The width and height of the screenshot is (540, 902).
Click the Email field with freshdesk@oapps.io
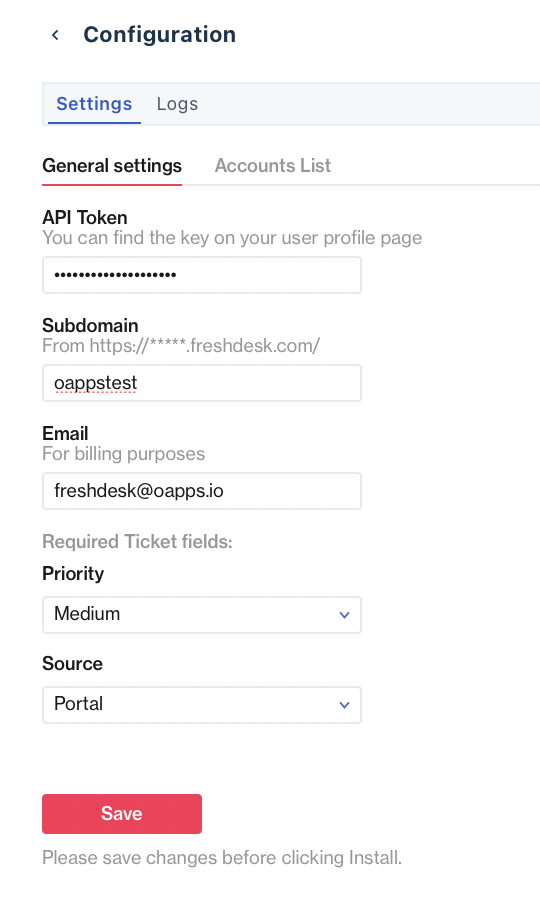(x=202, y=491)
